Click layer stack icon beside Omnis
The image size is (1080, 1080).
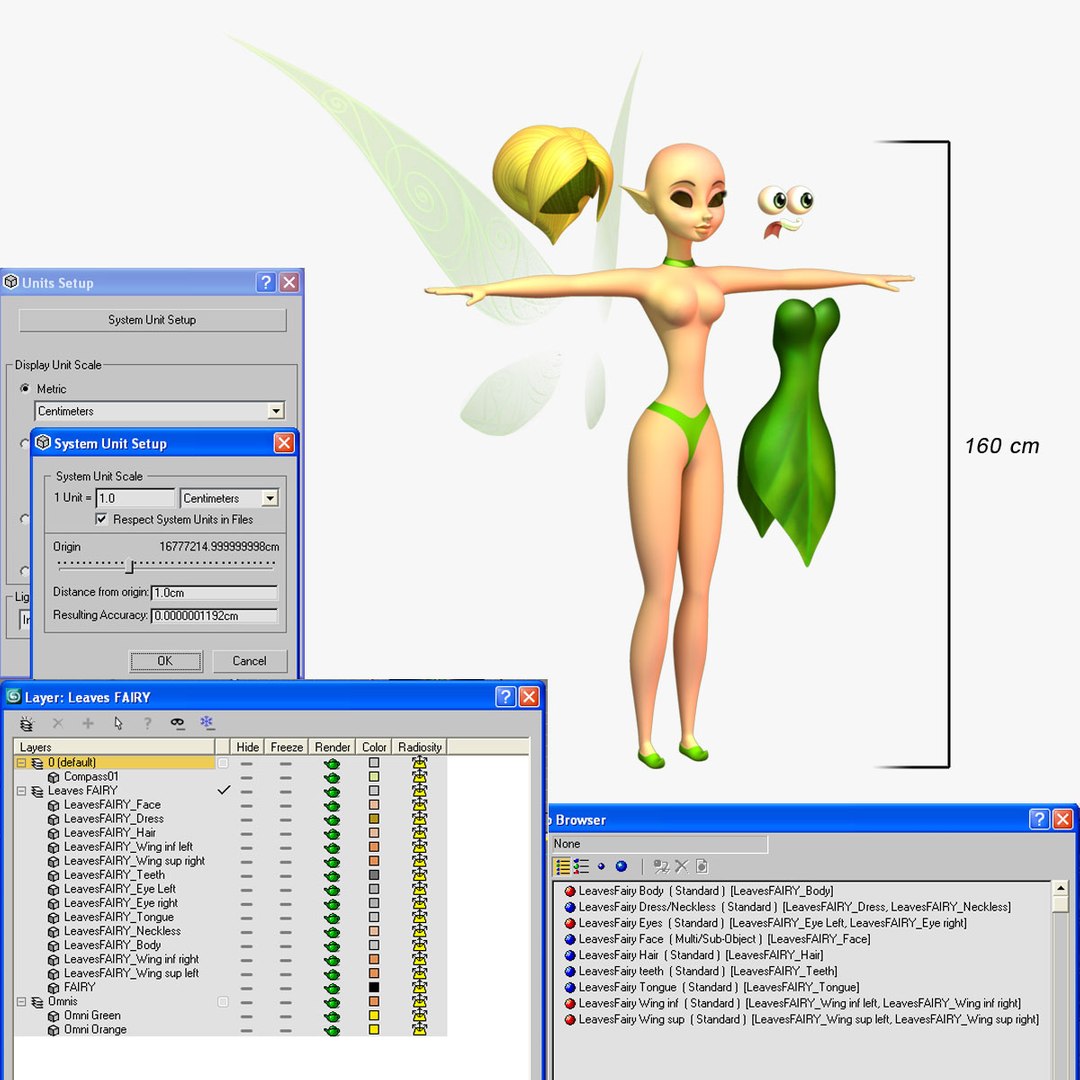pos(38,1002)
